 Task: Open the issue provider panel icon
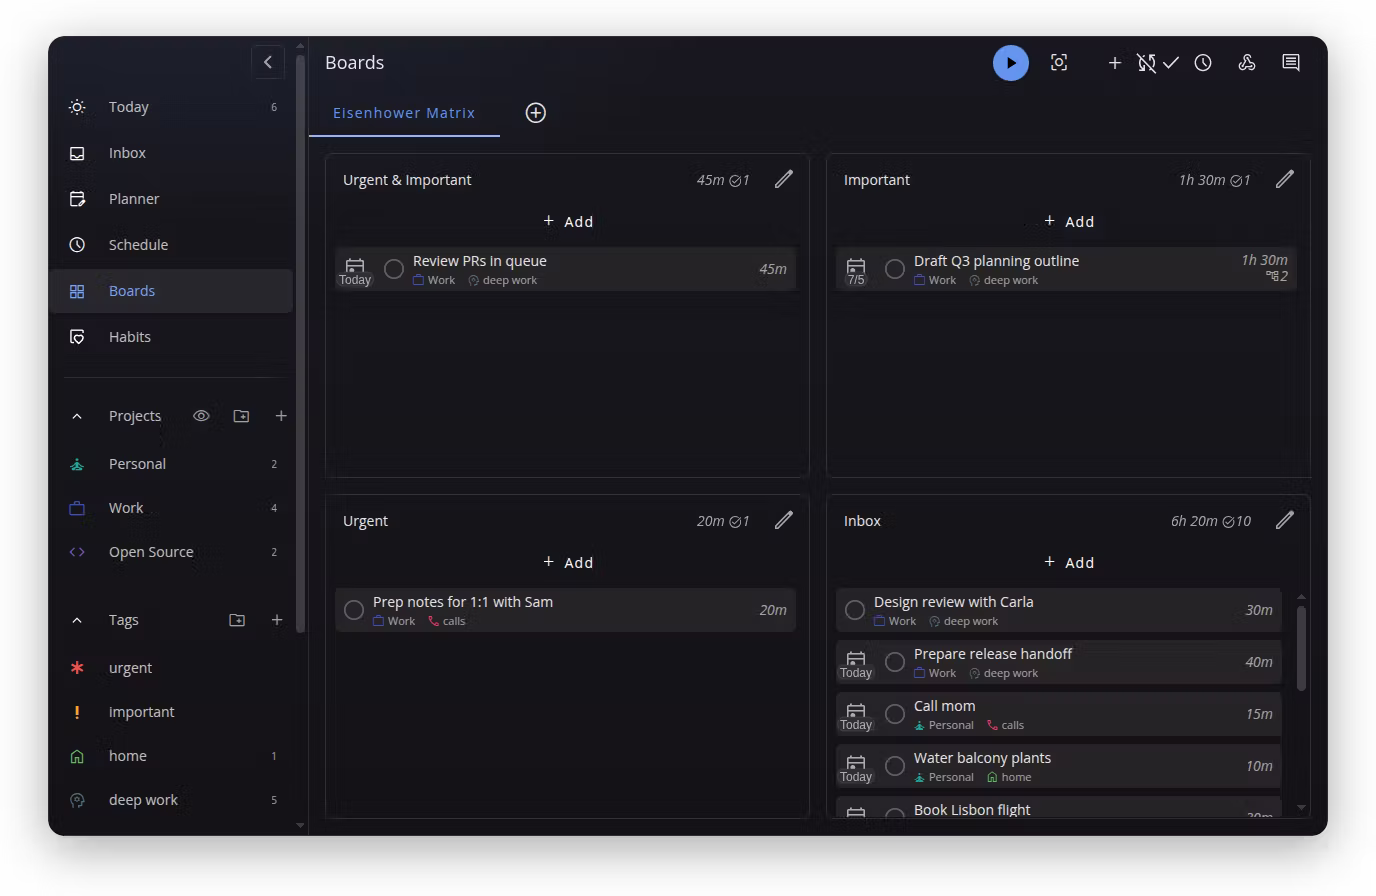click(x=1247, y=63)
